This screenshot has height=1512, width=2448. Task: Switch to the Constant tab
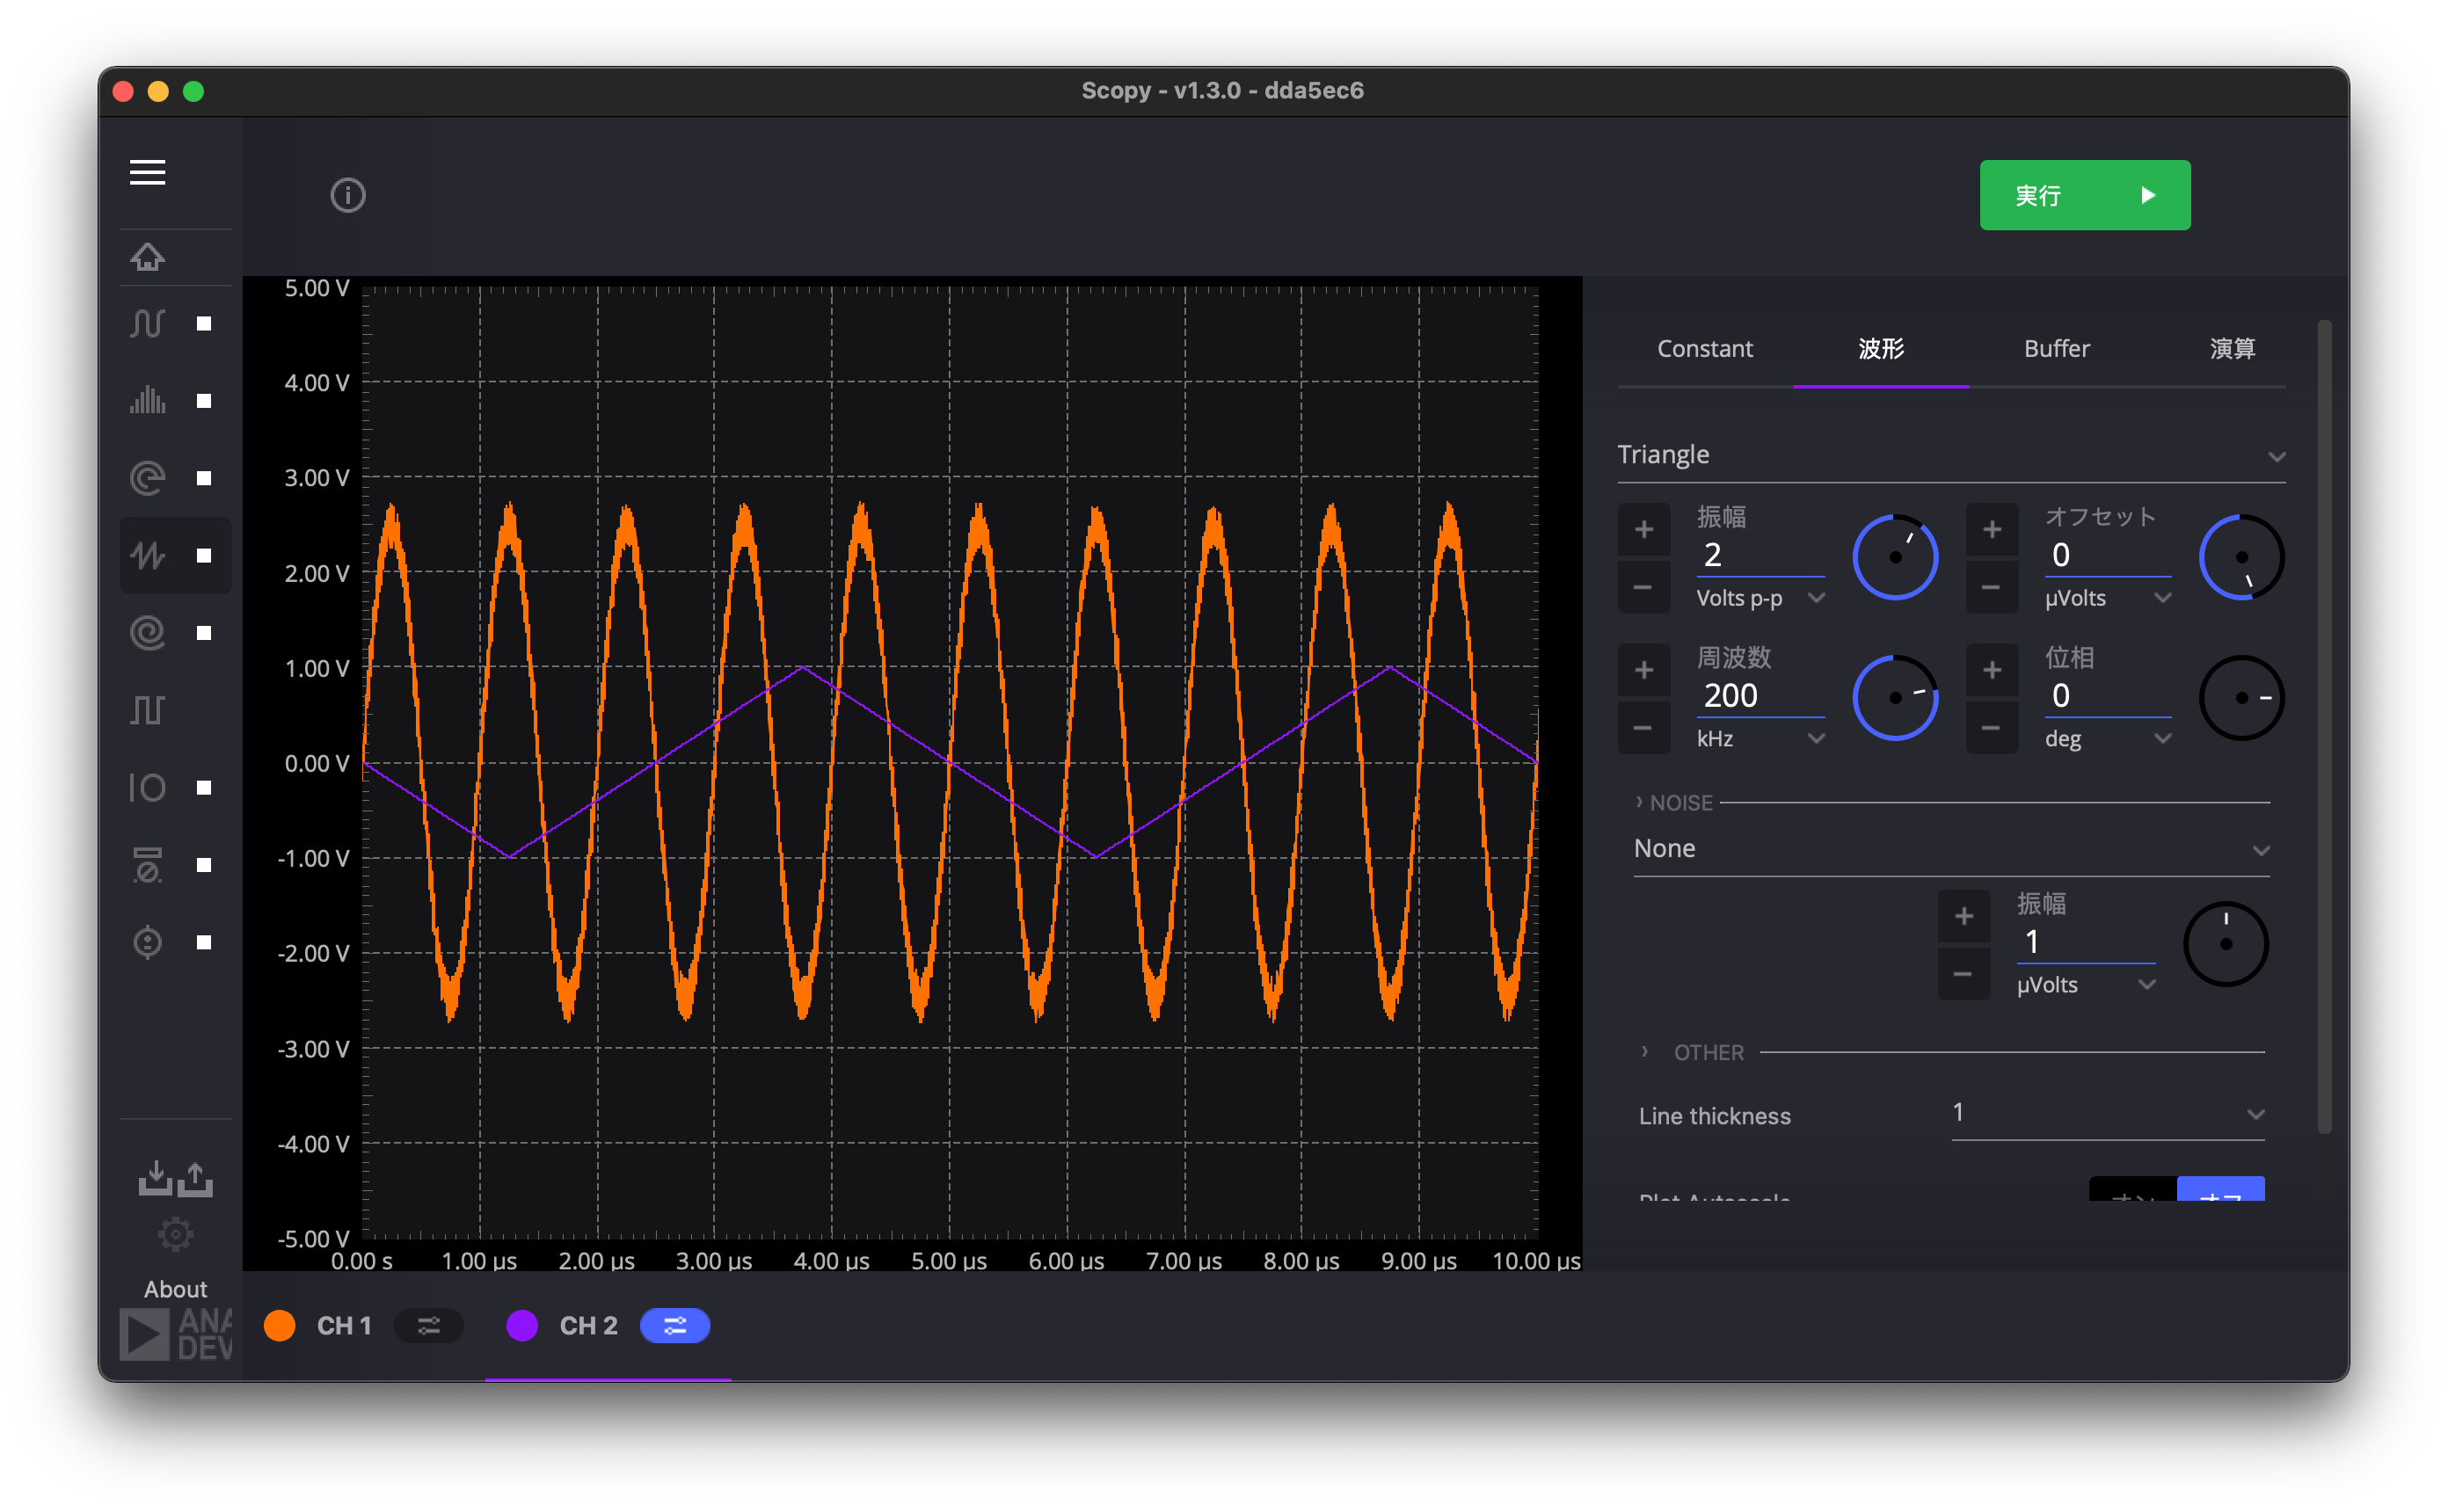coord(1705,348)
